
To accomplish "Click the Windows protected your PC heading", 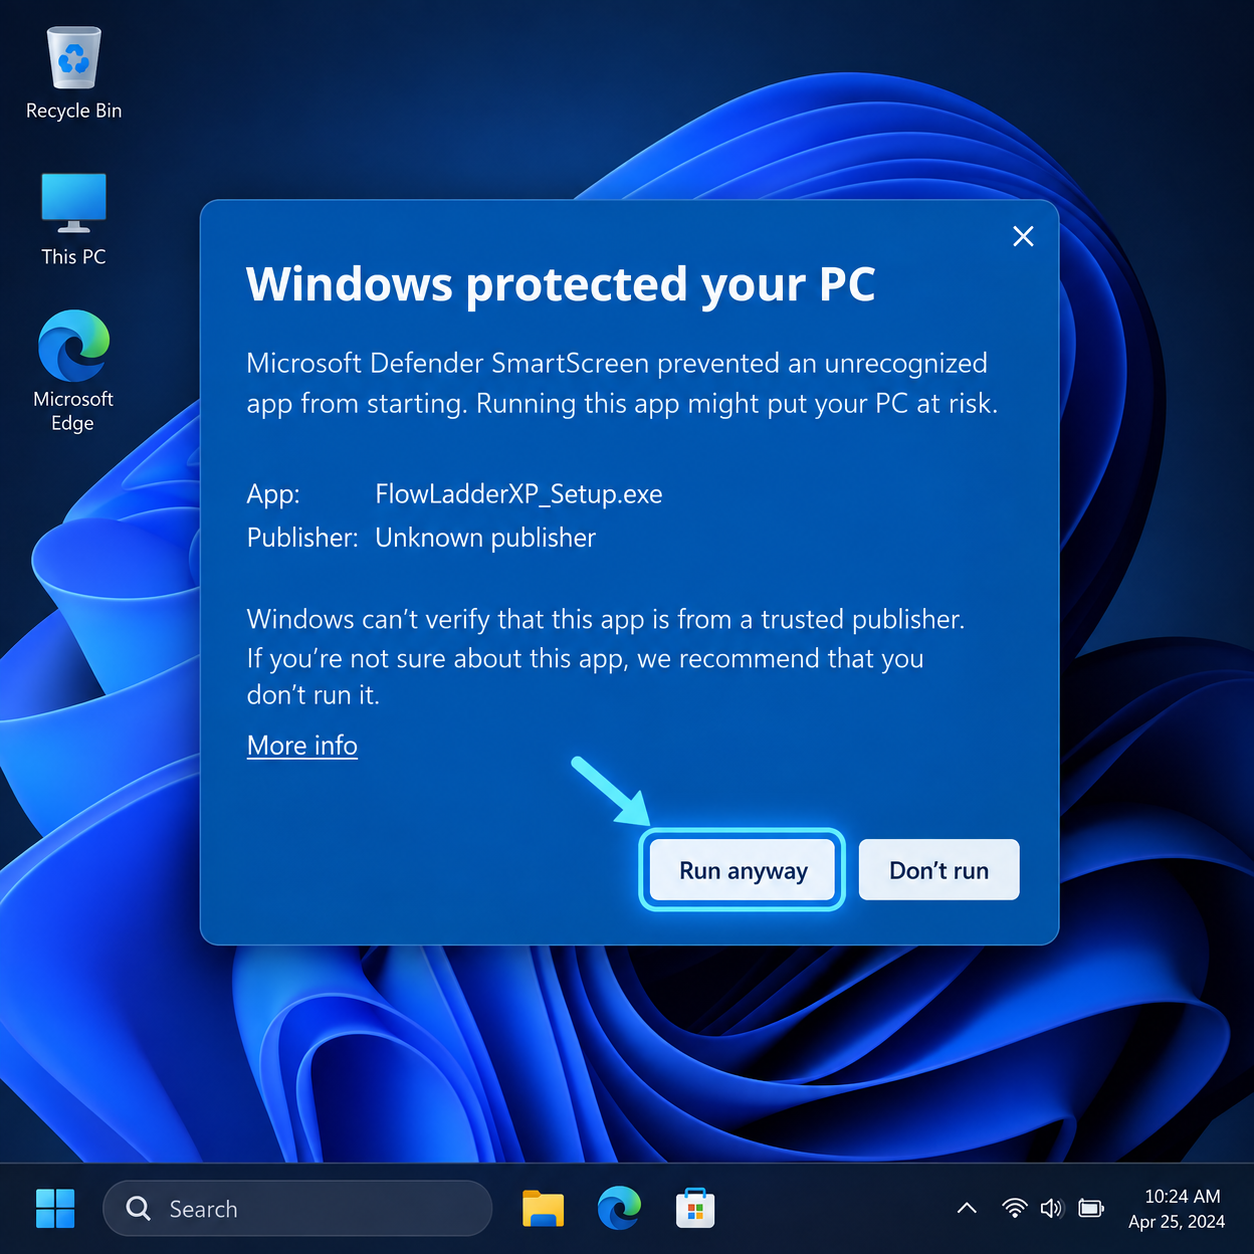I will 560,284.
